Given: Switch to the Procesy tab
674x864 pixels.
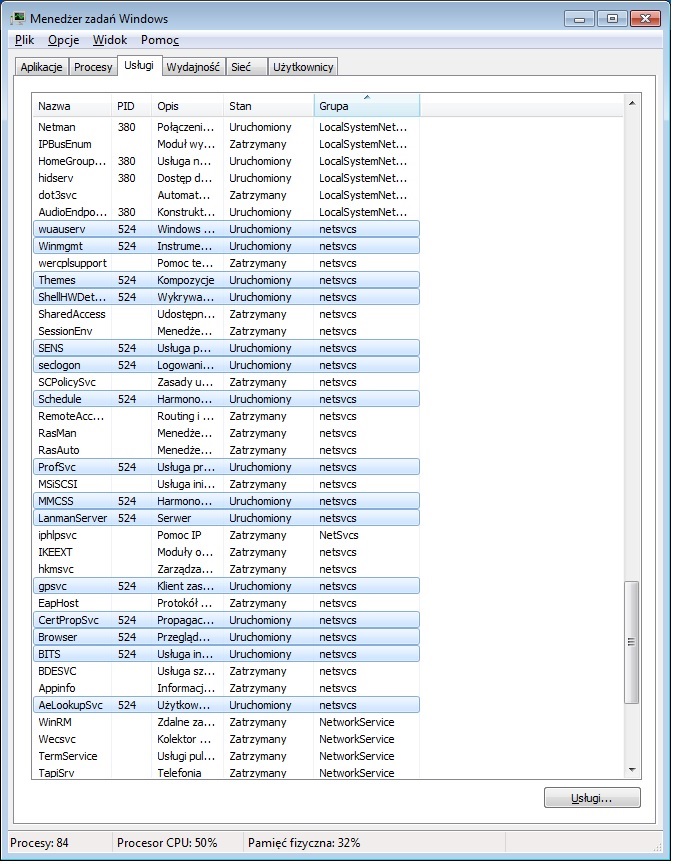Looking at the screenshot, I should [93, 67].
